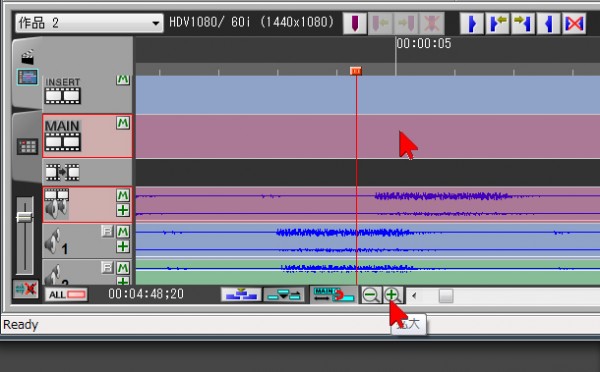Click the clapperboard icon in the sidebar

point(28,57)
